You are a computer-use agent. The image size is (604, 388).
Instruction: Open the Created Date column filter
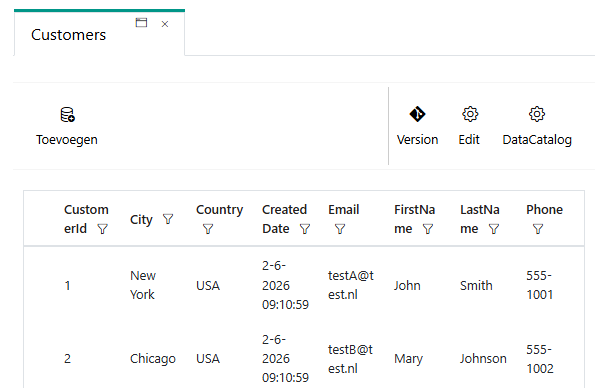(x=305, y=229)
